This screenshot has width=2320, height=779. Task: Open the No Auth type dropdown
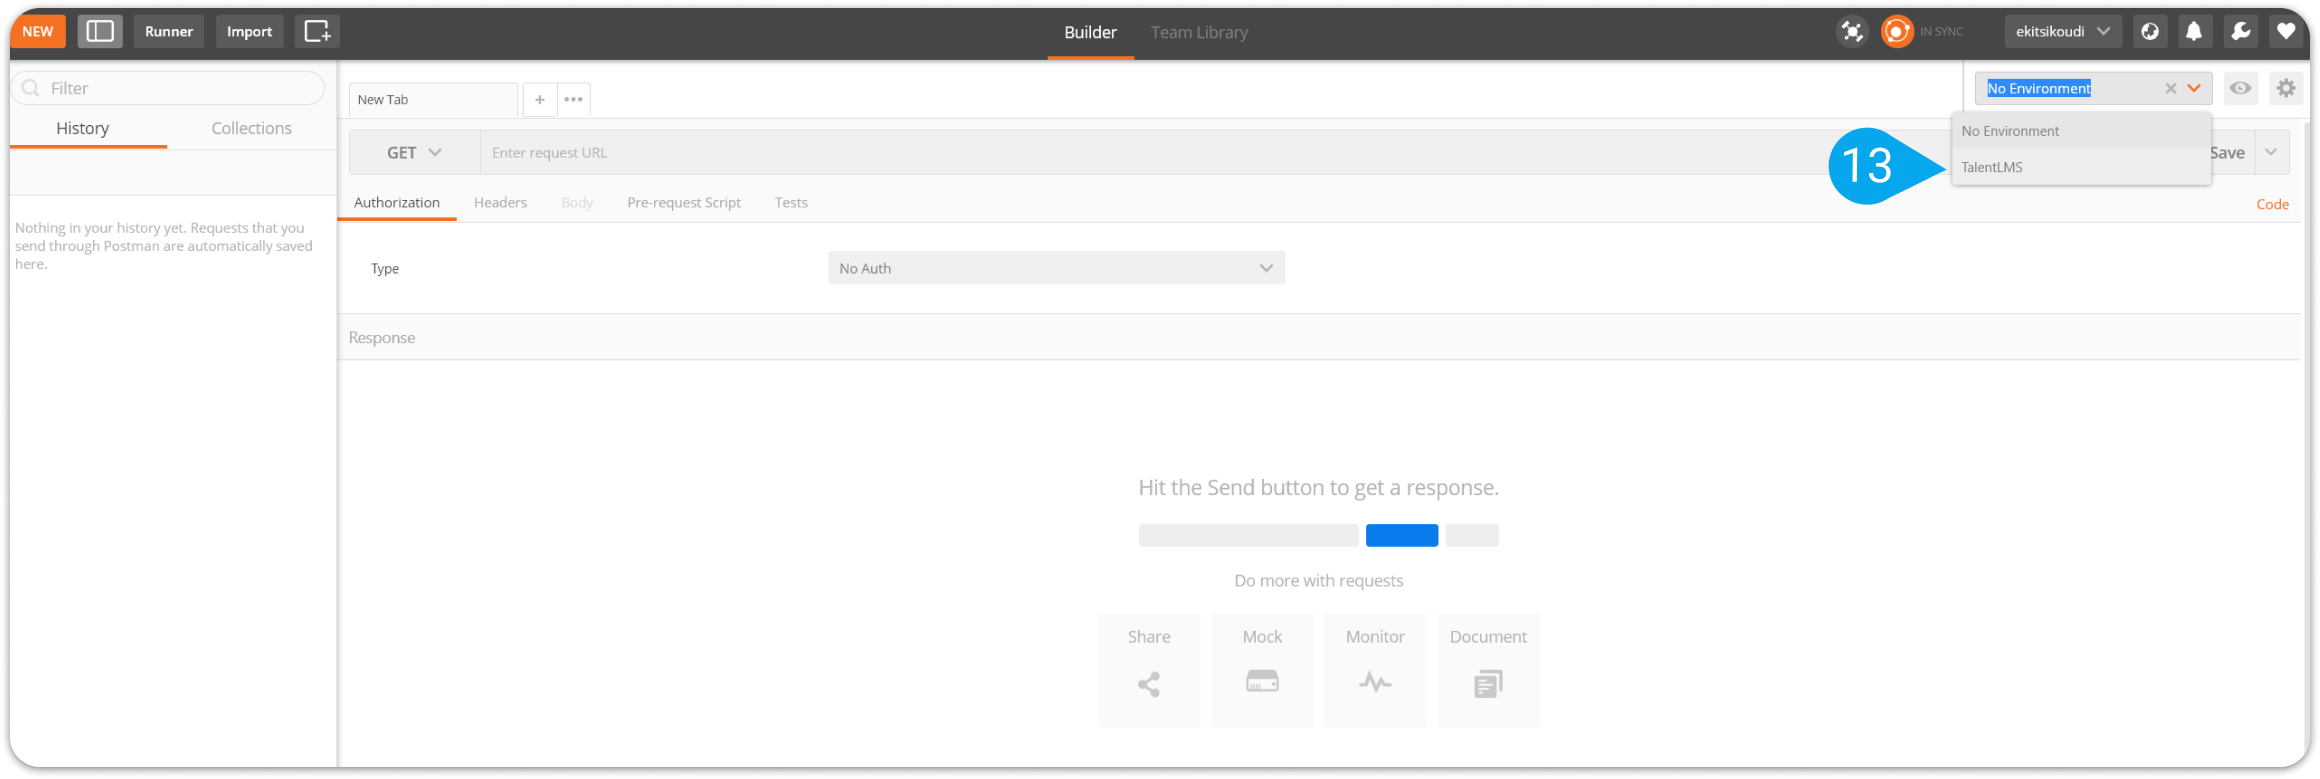[x=1056, y=268]
